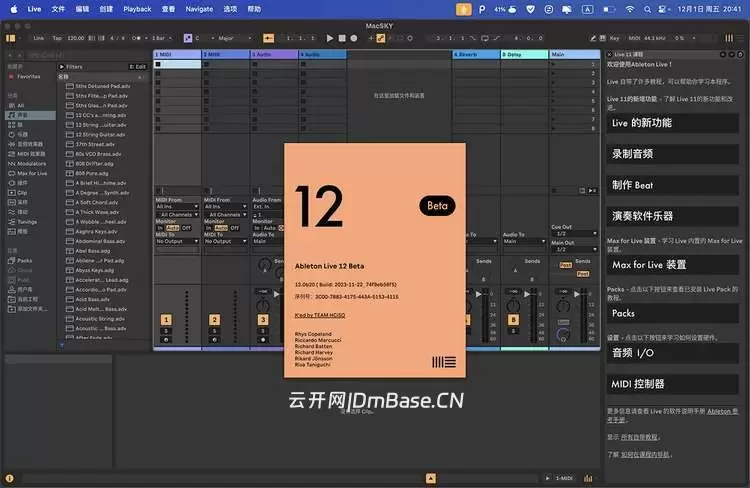Click the Stop button in the transport
750x488 pixels.
(x=342, y=38)
